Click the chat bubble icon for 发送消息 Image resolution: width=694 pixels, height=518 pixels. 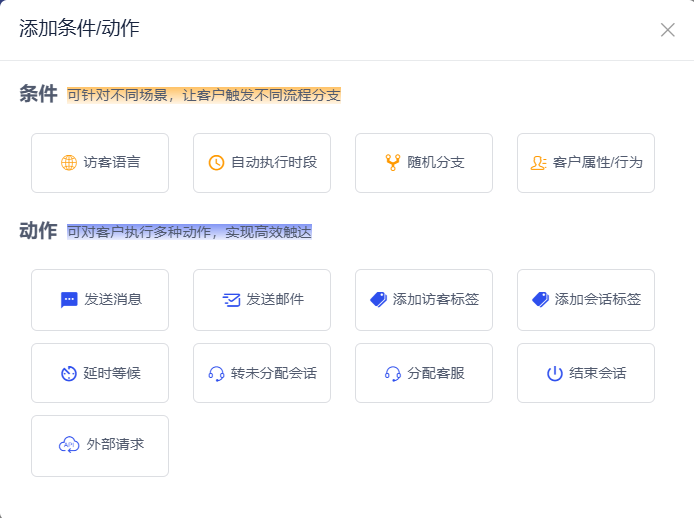[x=69, y=299]
